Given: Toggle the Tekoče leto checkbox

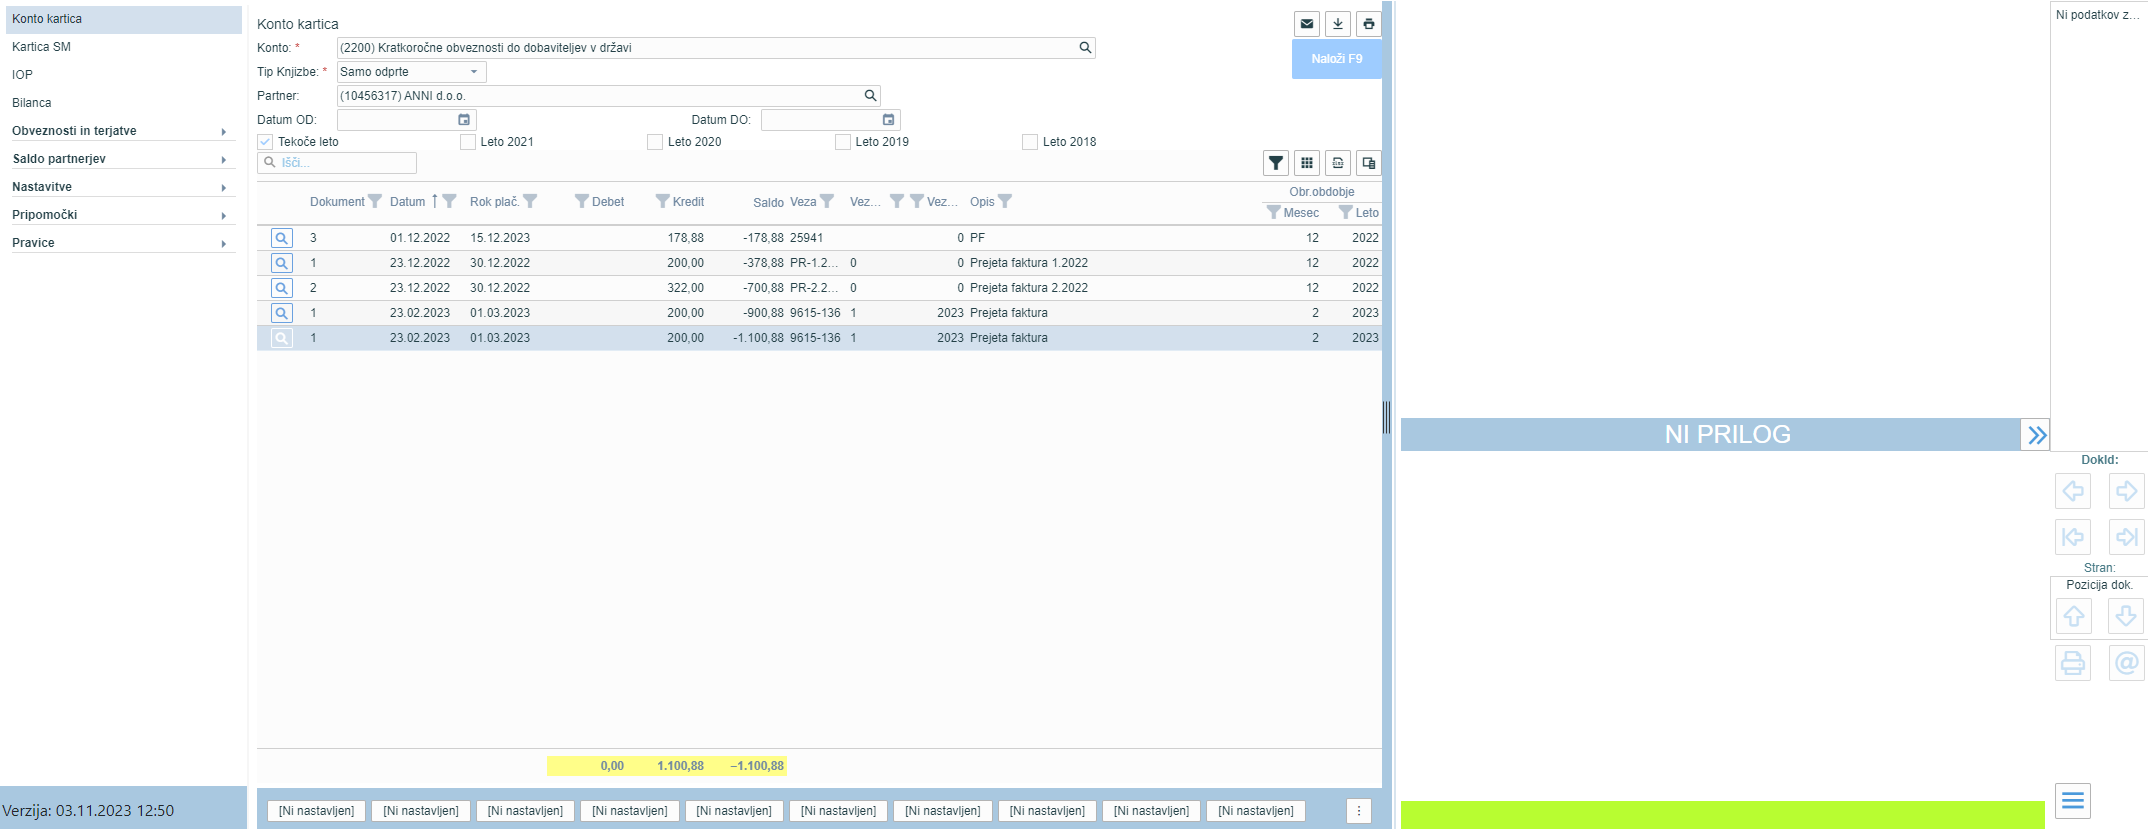Looking at the screenshot, I should point(265,142).
